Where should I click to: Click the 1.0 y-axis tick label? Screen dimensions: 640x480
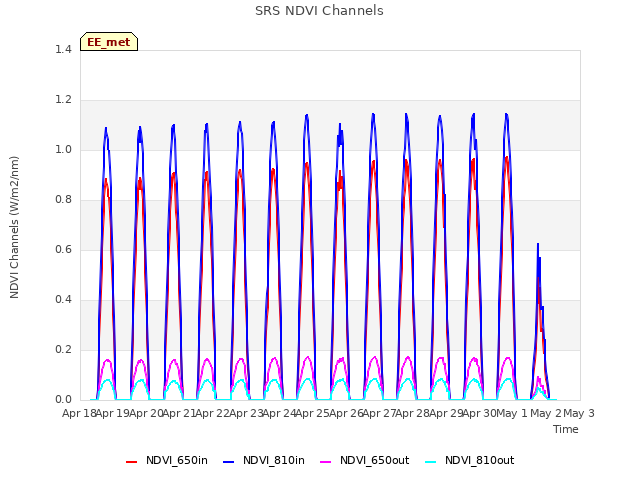pos(63,149)
